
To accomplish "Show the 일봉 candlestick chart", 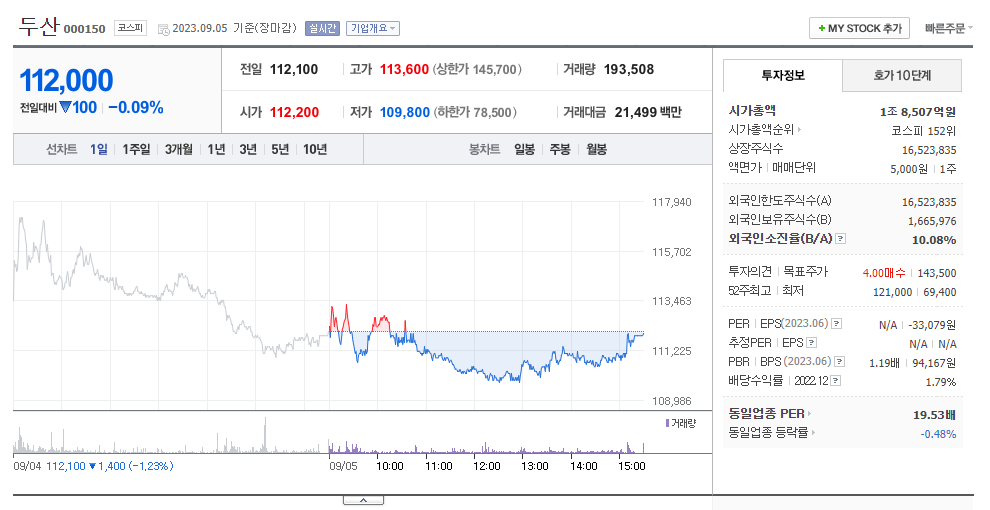I will (x=524, y=150).
